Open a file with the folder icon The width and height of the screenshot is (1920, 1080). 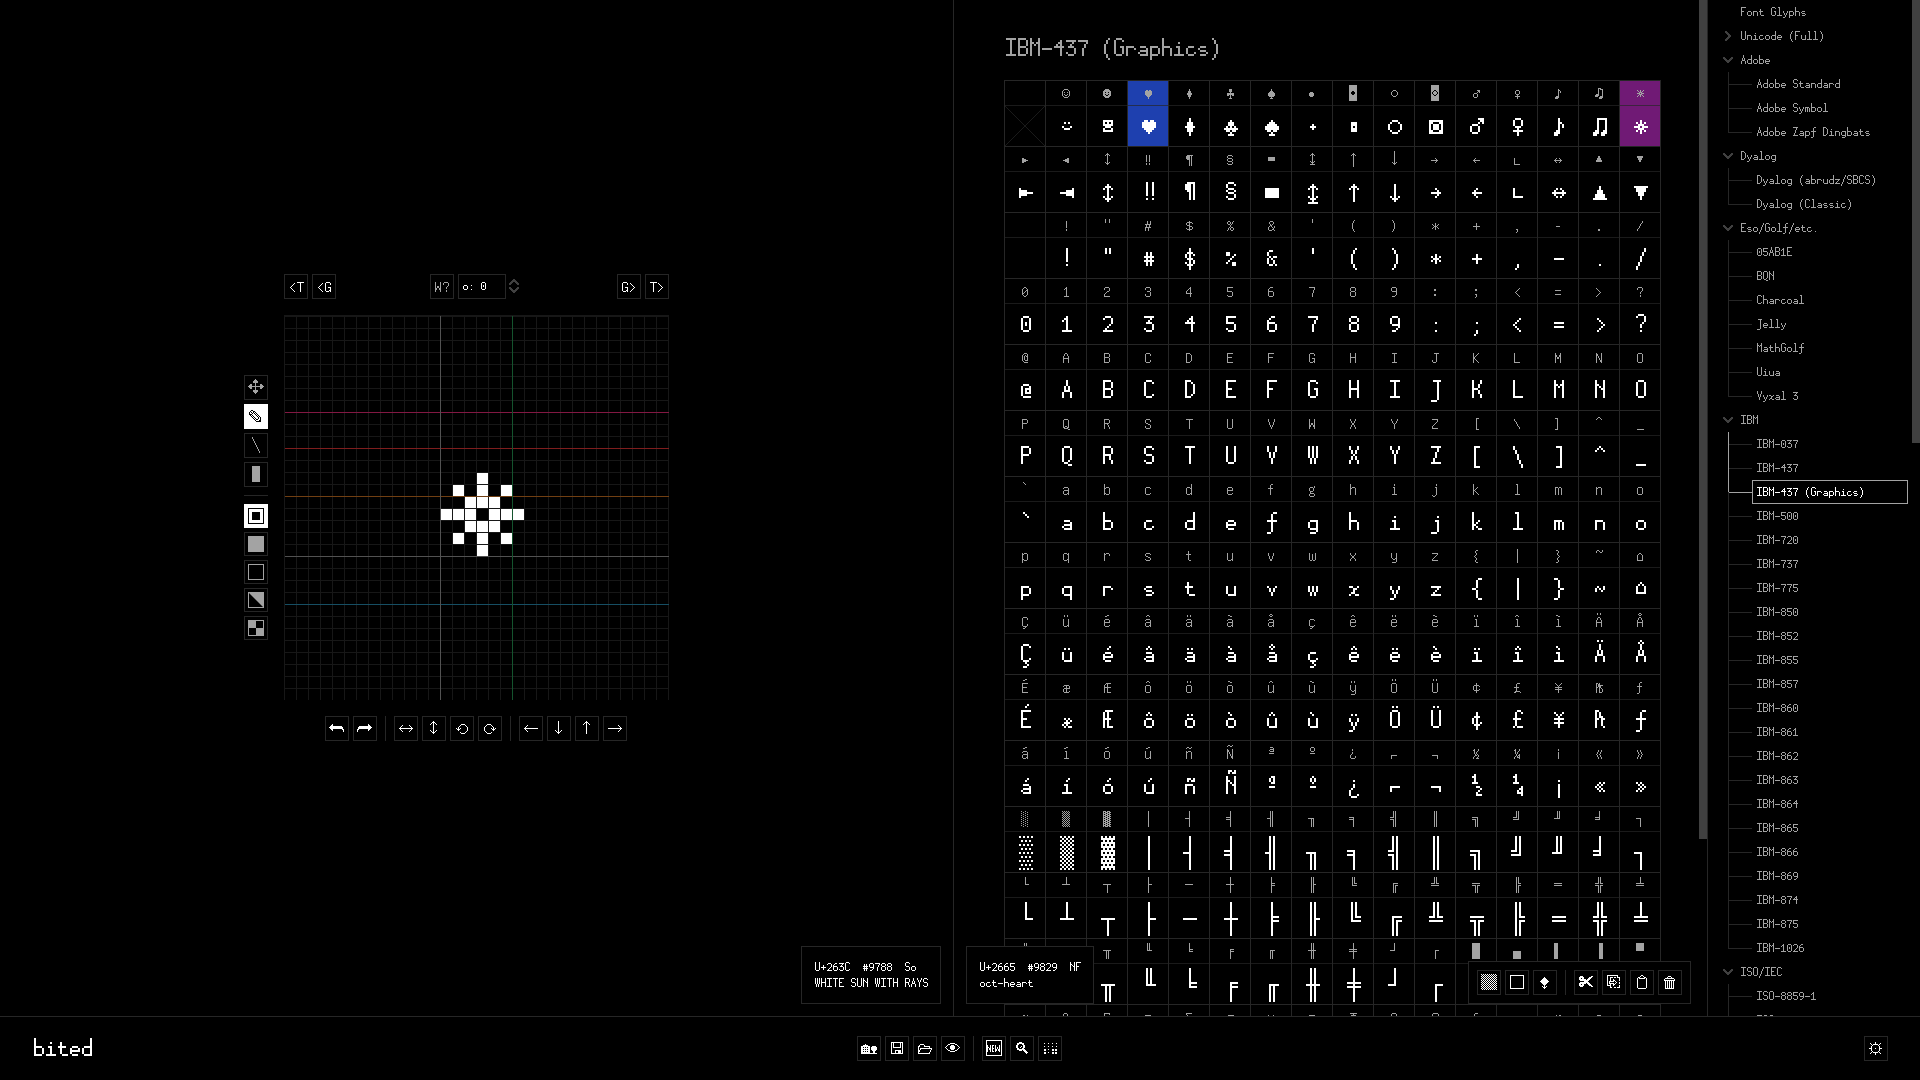(925, 1049)
